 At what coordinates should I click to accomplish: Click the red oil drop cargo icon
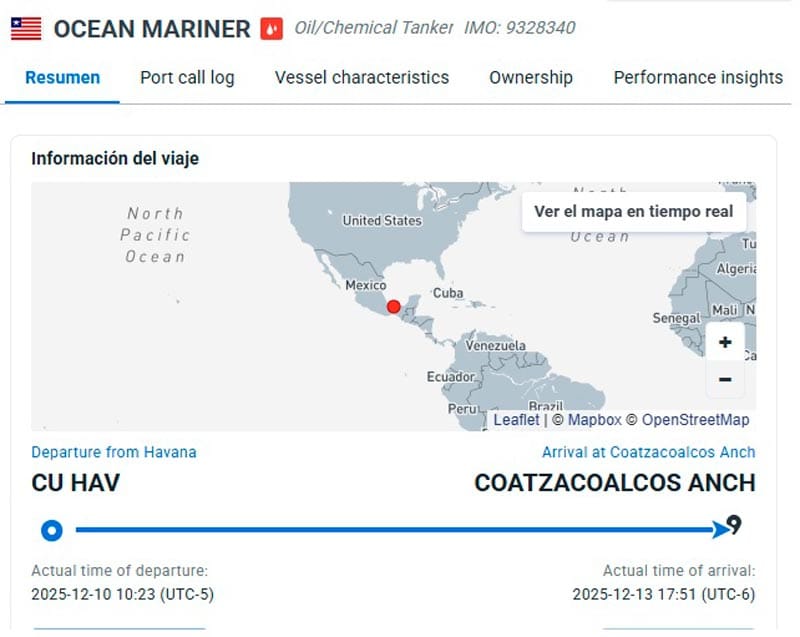[x=271, y=28]
